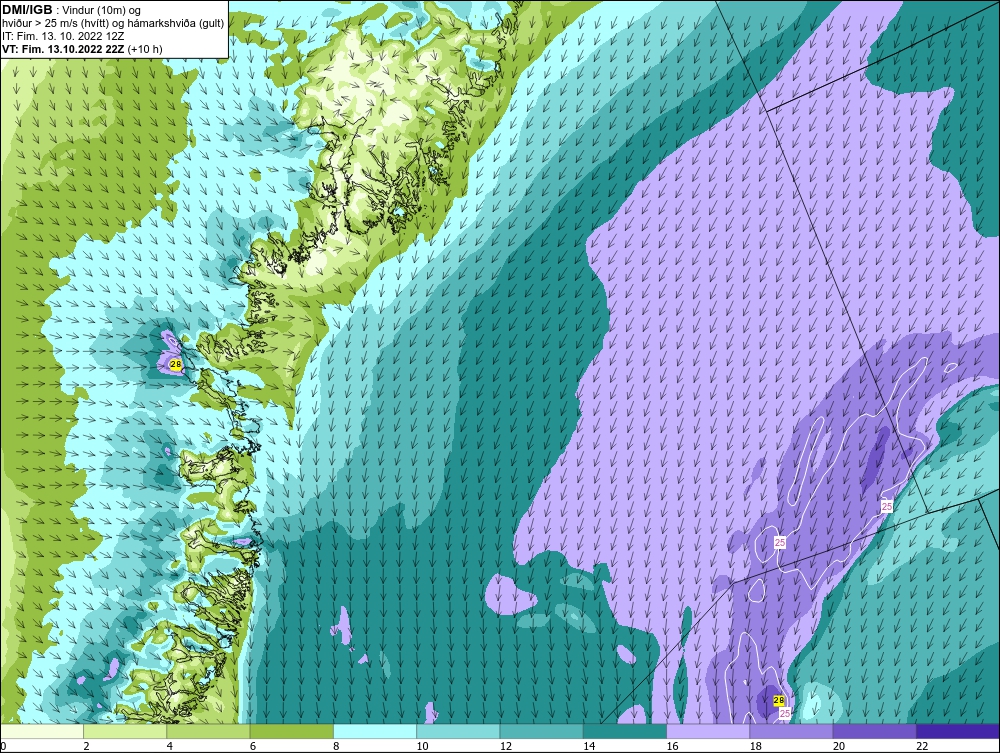The width and height of the screenshot is (1000, 753).
Task: Click legend scale label '8'
Action: coord(336,746)
